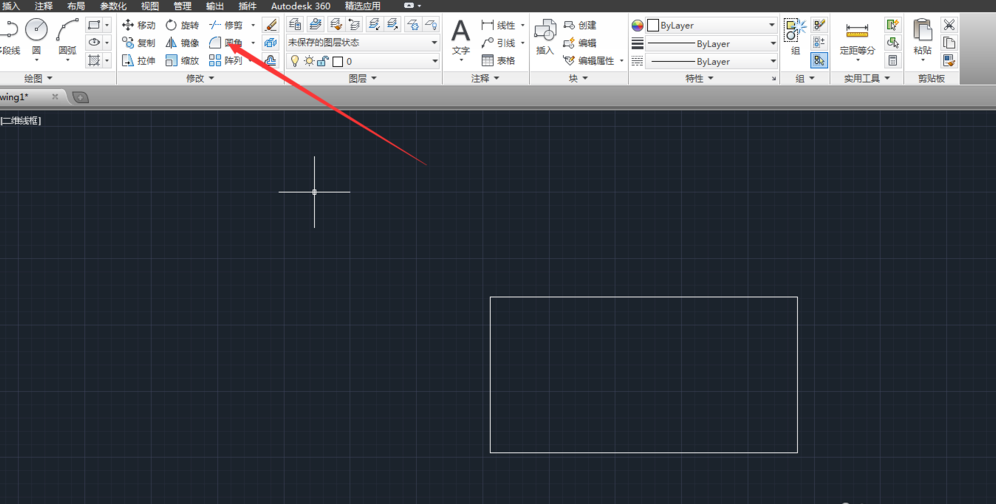Select the Hatch fill tool icon

[94, 60]
